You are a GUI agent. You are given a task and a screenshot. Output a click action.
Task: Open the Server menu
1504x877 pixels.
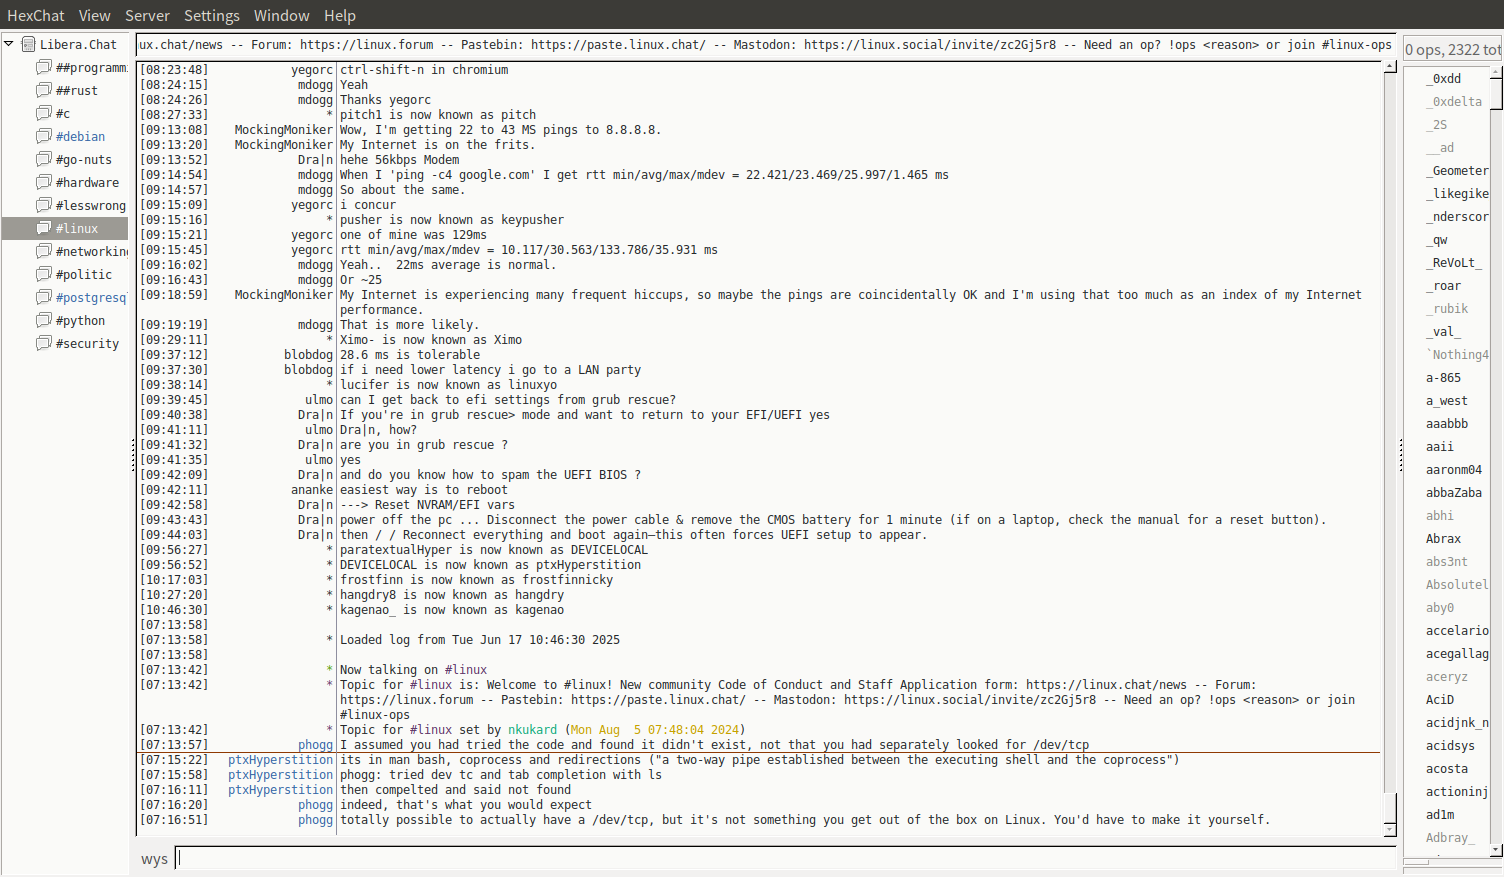[x=147, y=15]
